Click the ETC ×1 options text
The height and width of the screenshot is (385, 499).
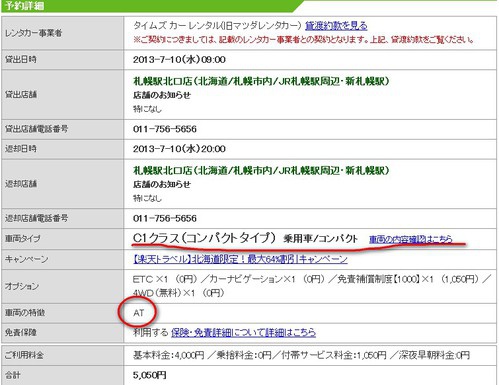tap(165, 279)
